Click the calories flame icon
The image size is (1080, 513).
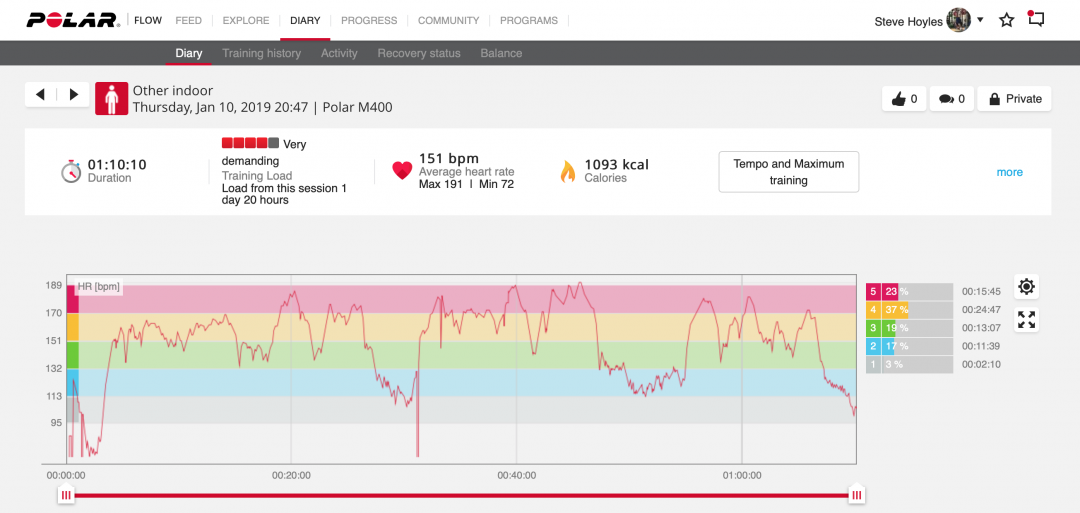click(568, 171)
